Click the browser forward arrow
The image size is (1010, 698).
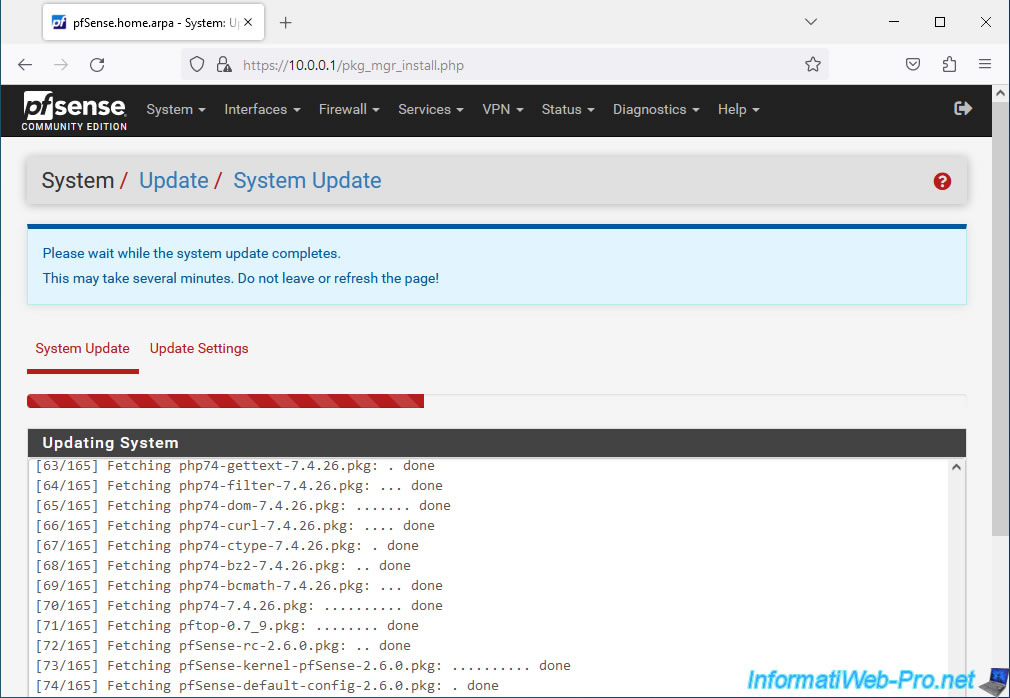pos(61,64)
